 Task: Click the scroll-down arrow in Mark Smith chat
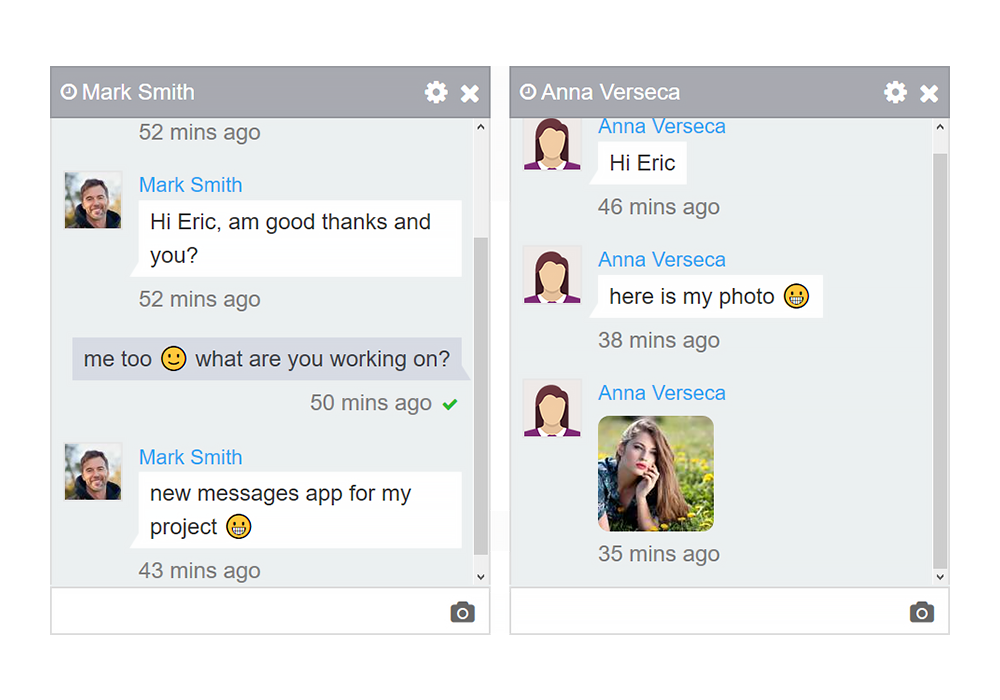[x=481, y=577]
